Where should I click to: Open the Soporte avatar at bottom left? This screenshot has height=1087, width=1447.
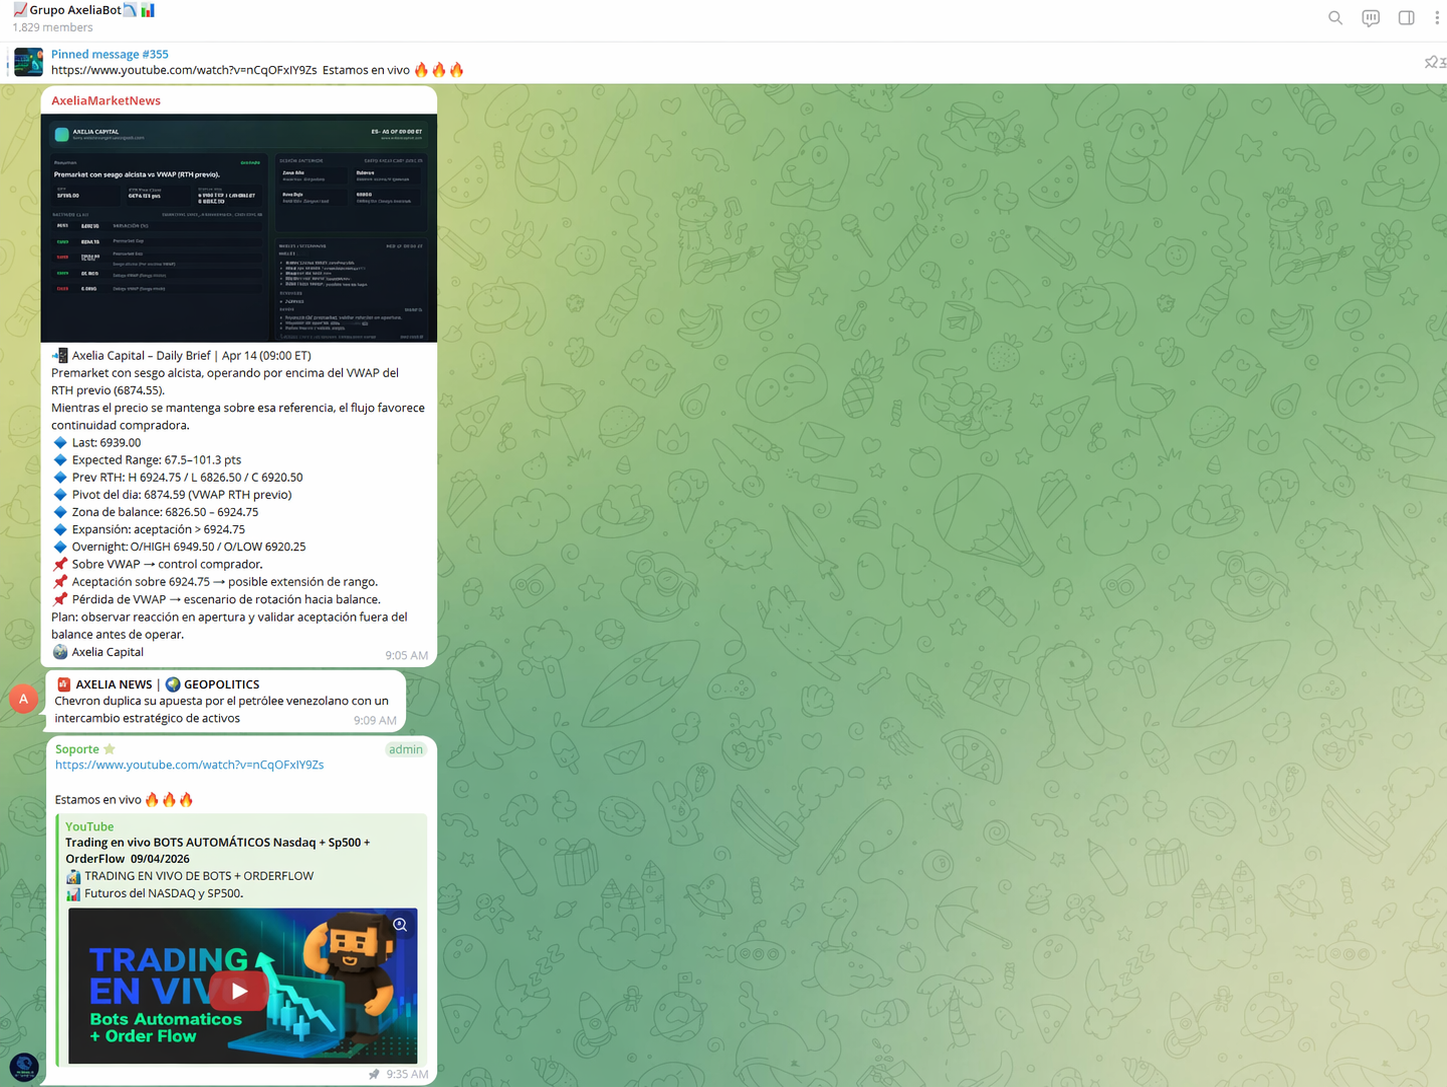point(23,1067)
